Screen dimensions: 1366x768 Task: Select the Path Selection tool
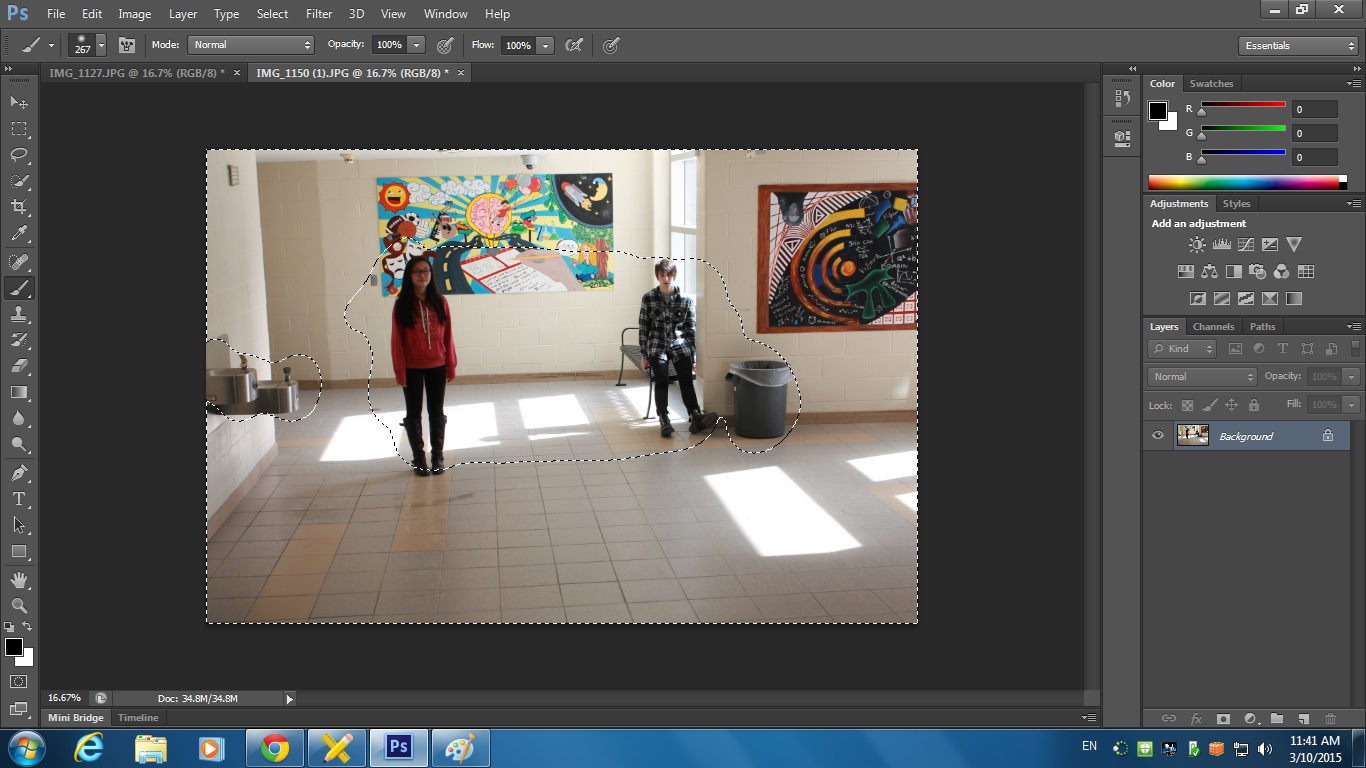(19, 524)
